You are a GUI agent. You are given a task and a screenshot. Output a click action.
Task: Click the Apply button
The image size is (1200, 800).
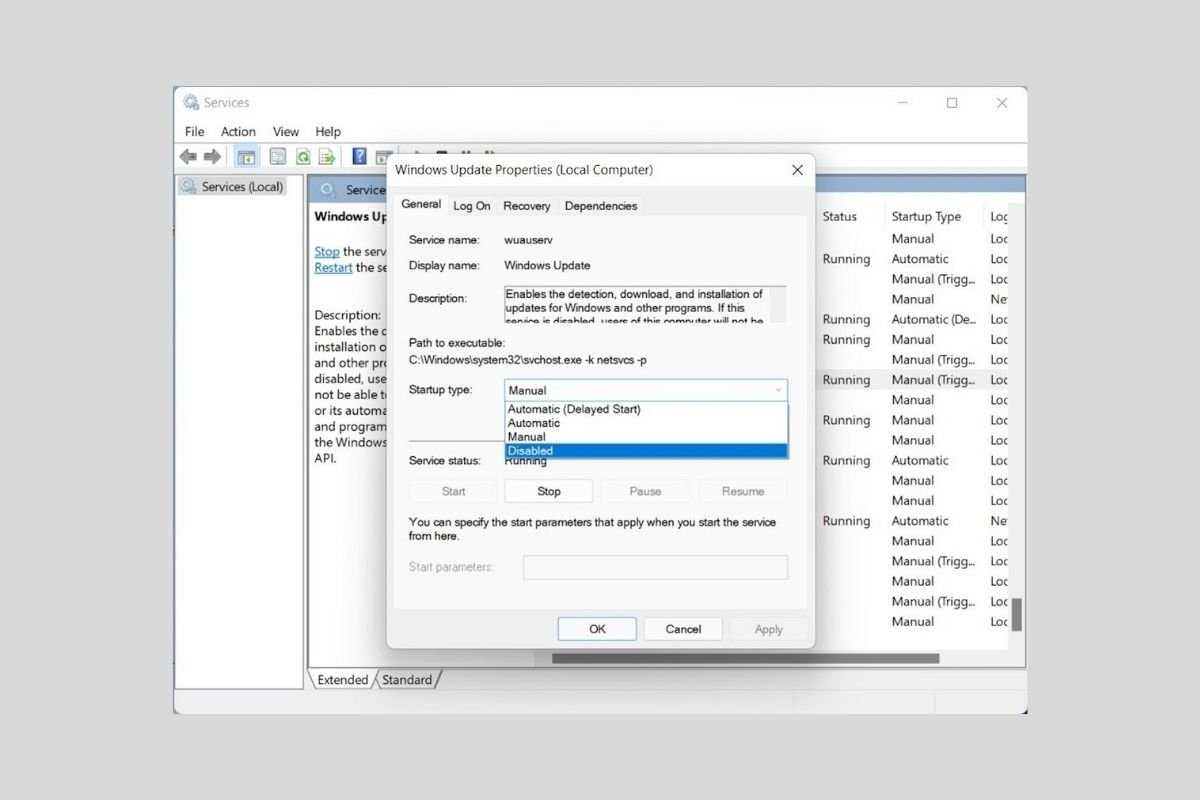coord(769,629)
